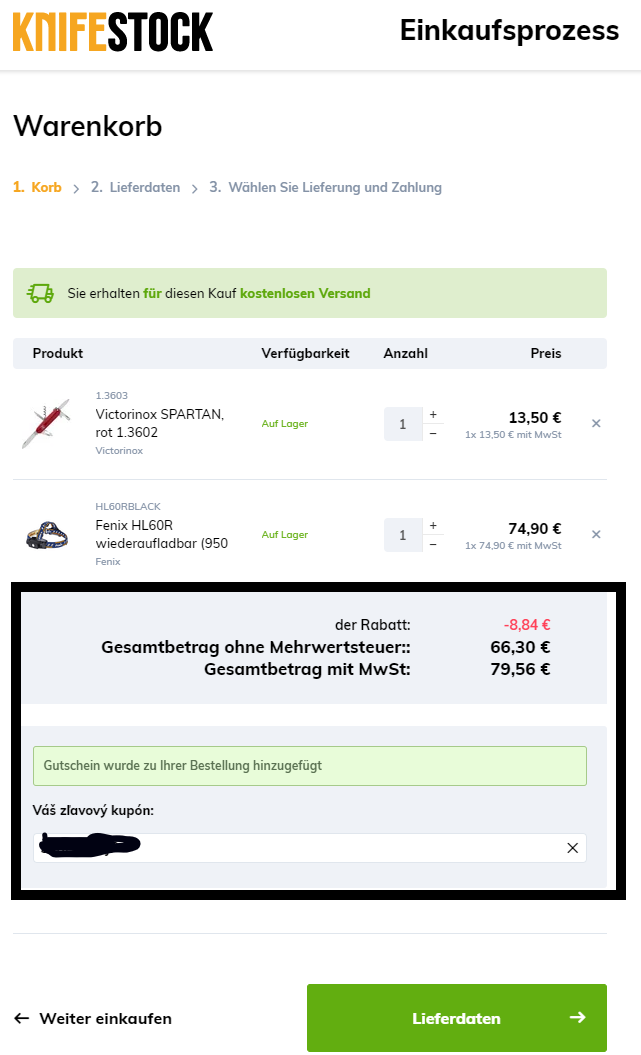Edit the Fenix HL60R quantity field
641x1055 pixels.
(403, 535)
